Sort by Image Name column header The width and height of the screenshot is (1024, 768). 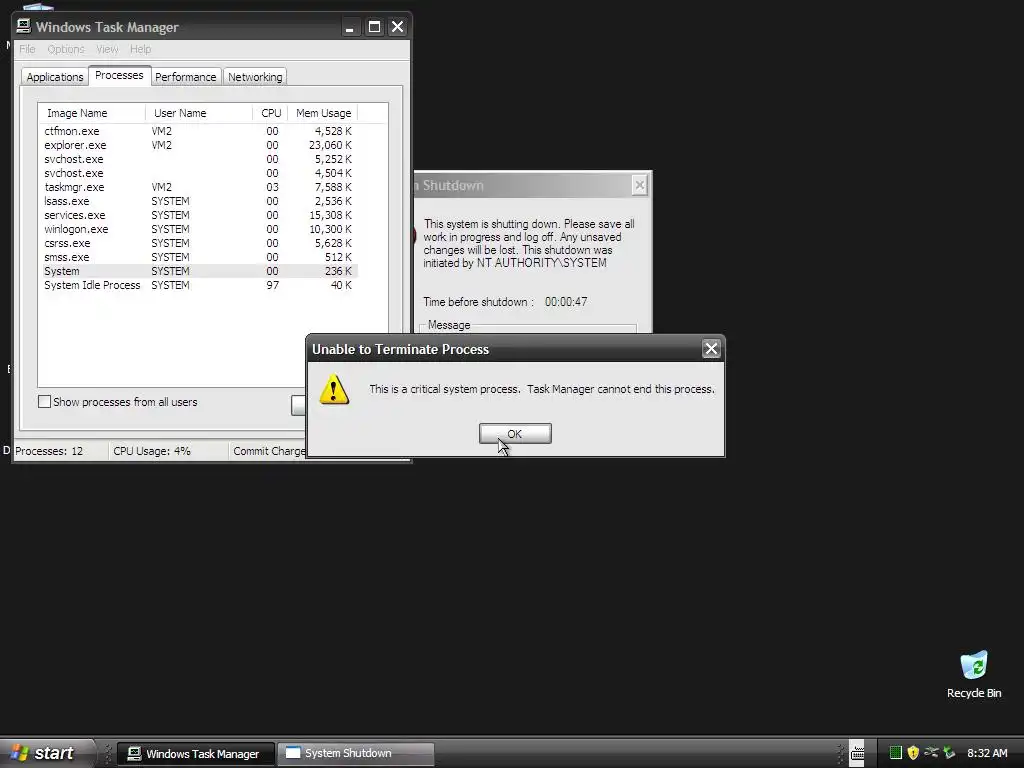coord(91,113)
